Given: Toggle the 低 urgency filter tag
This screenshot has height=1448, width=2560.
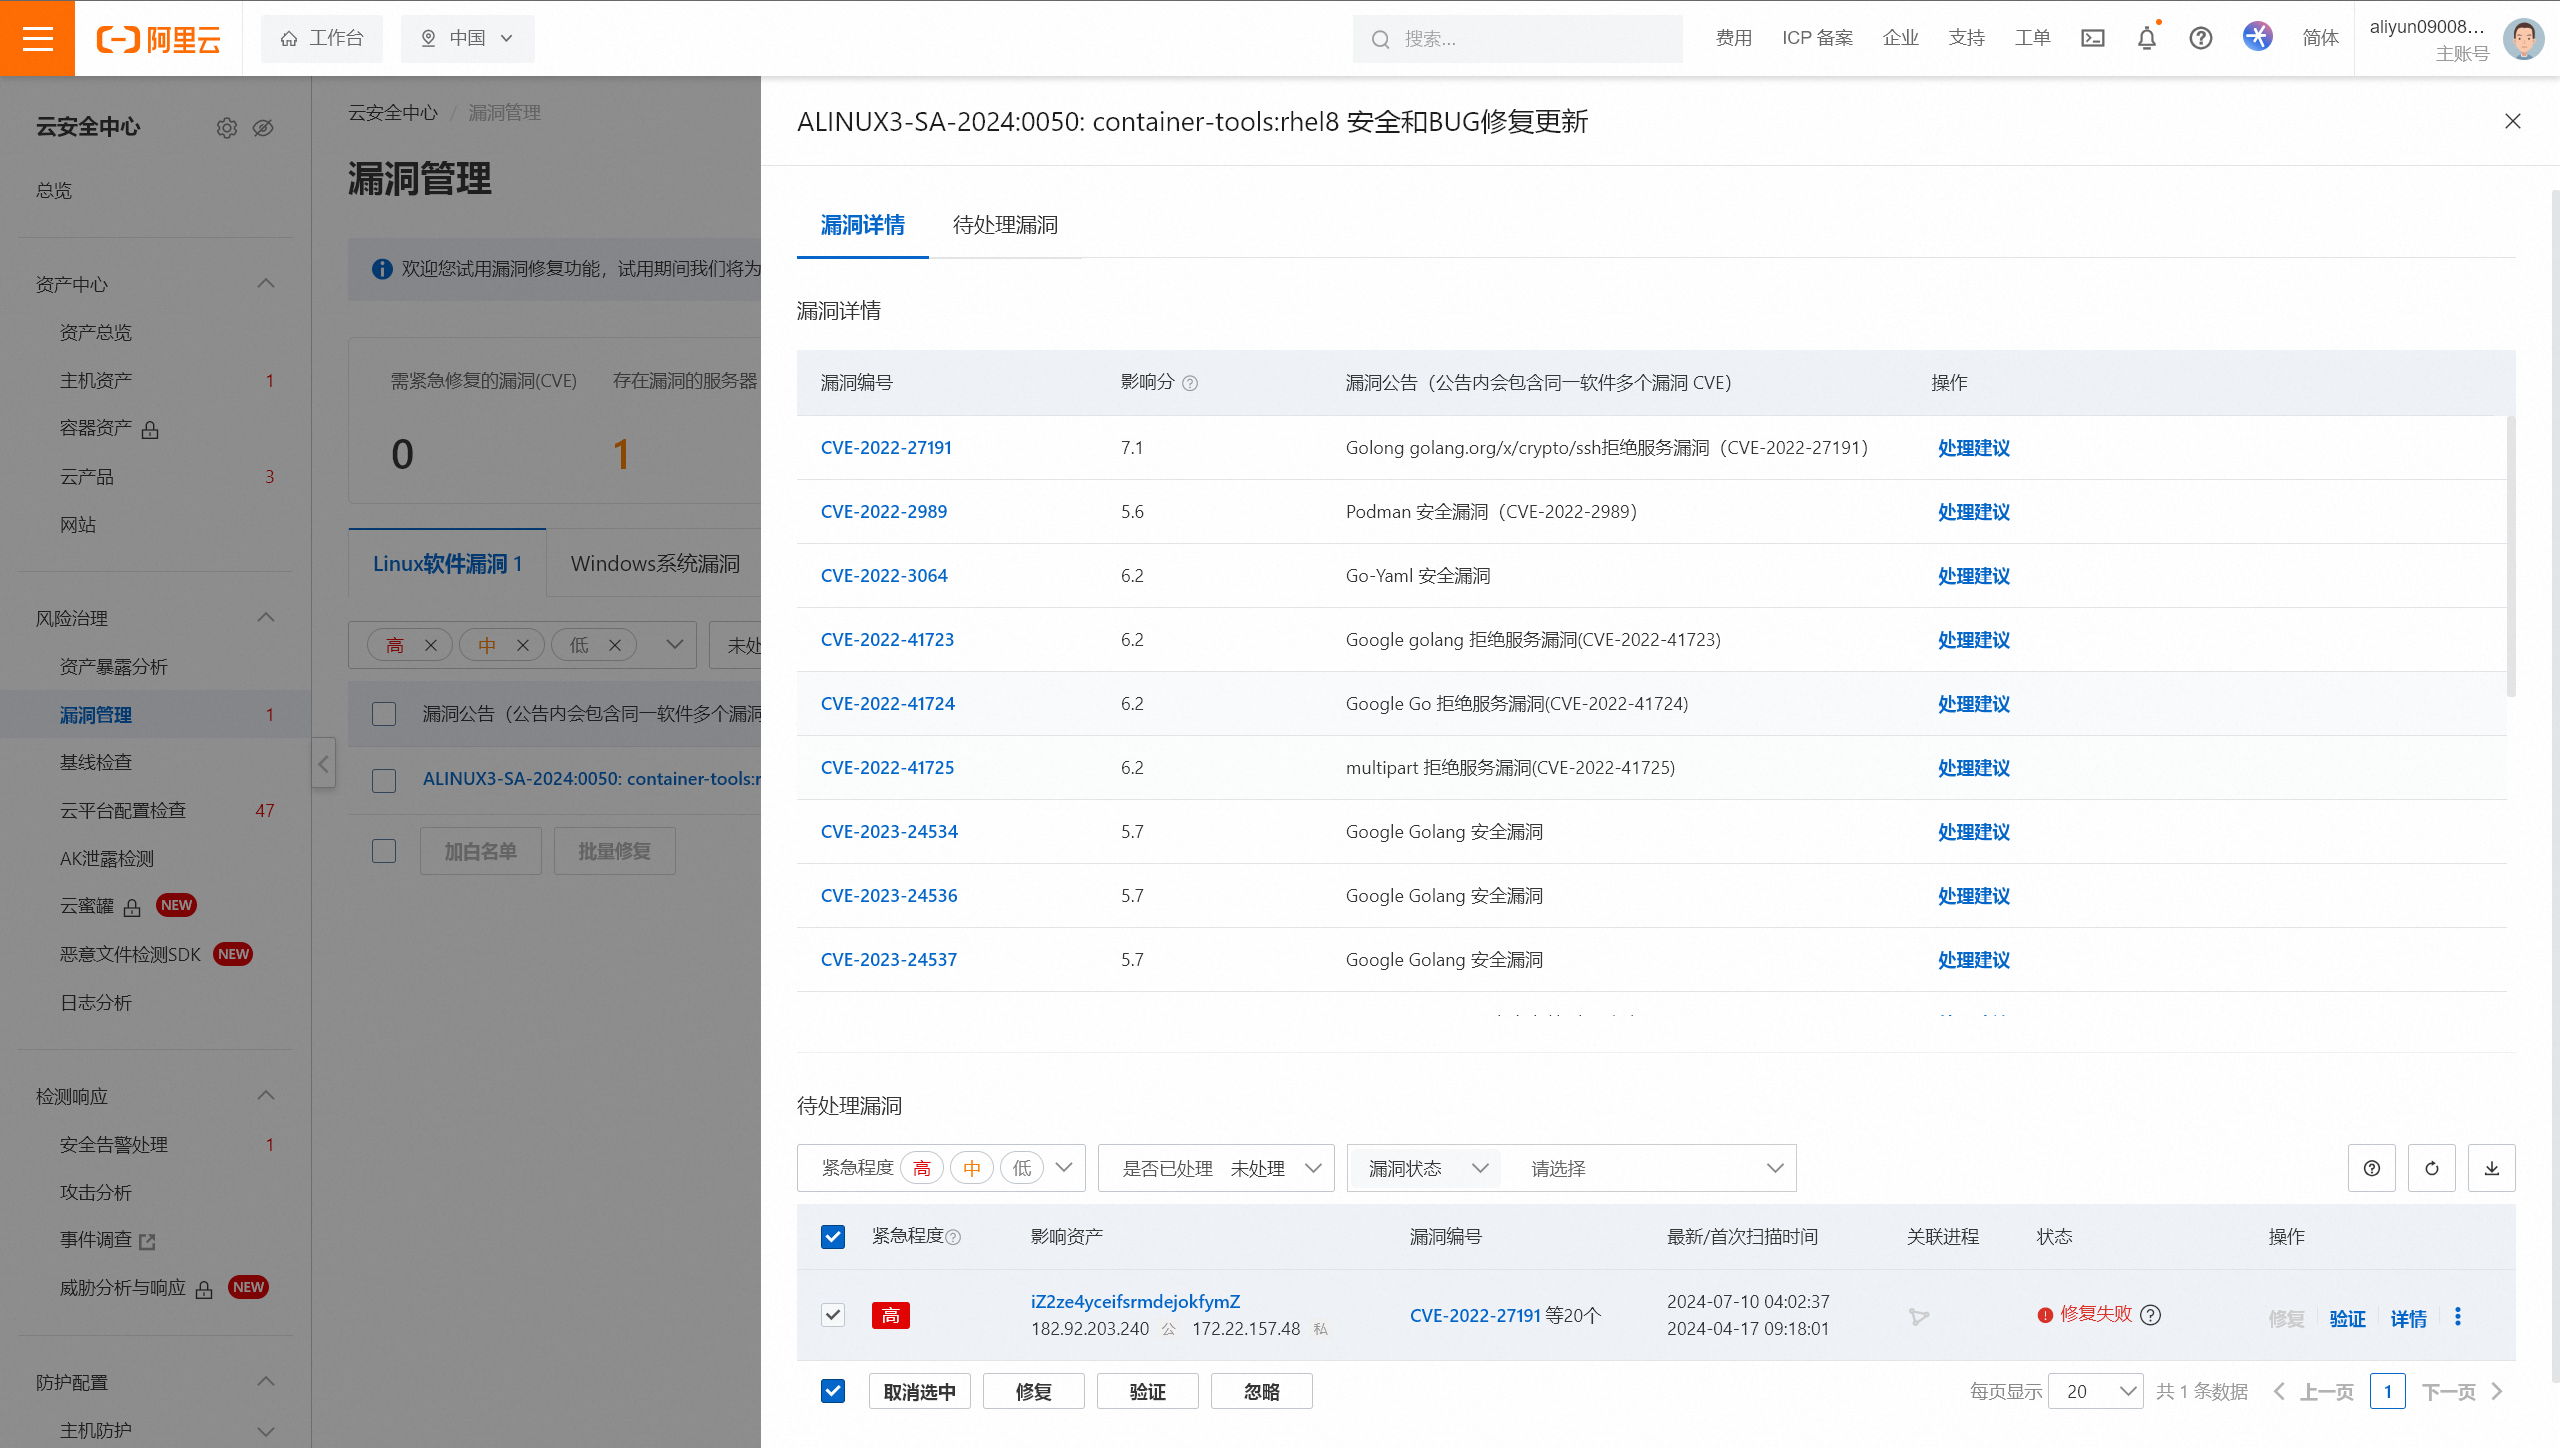Looking at the screenshot, I should click(1022, 1168).
